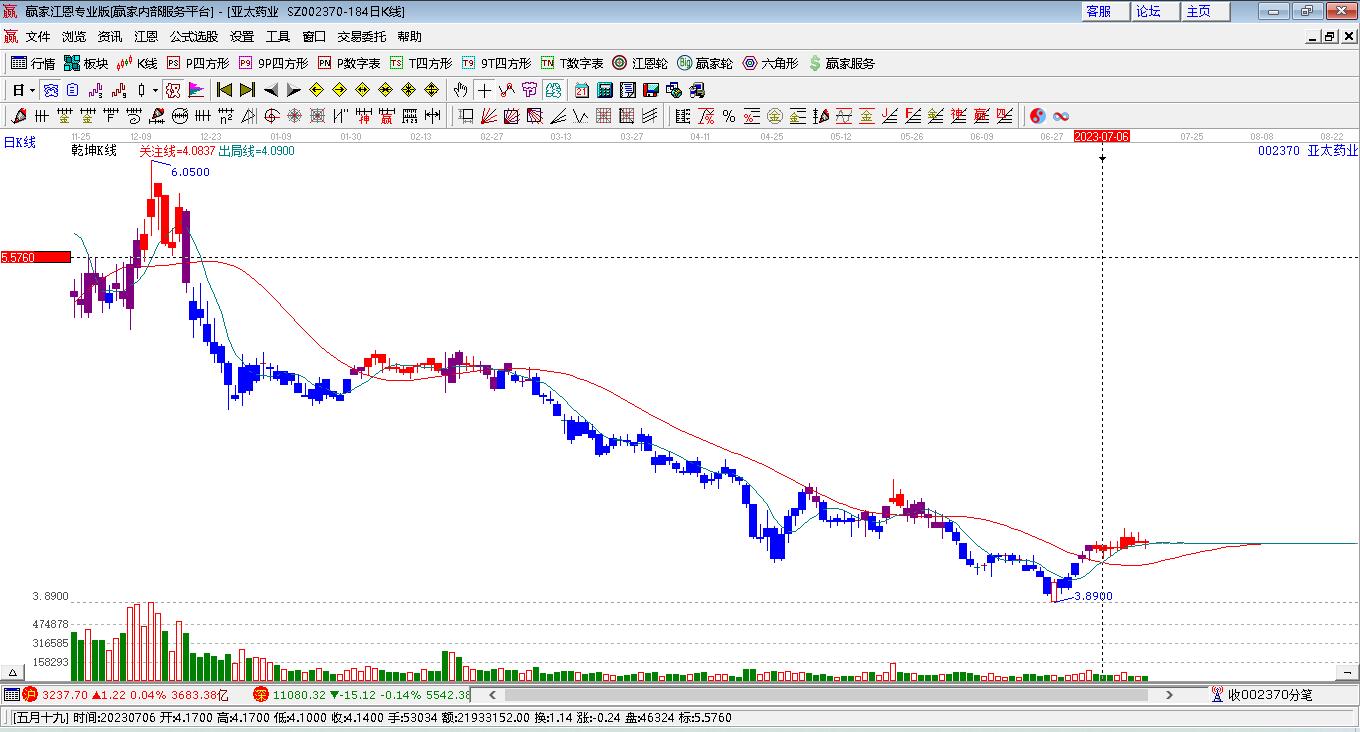The width and height of the screenshot is (1360, 732).
Task: Click the infinity loop icon
Action: click(x=1061, y=116)
